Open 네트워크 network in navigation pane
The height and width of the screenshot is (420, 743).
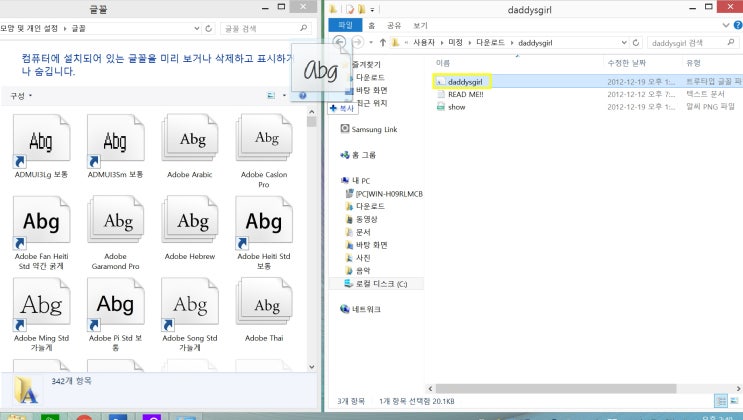(x=366, y=309)
